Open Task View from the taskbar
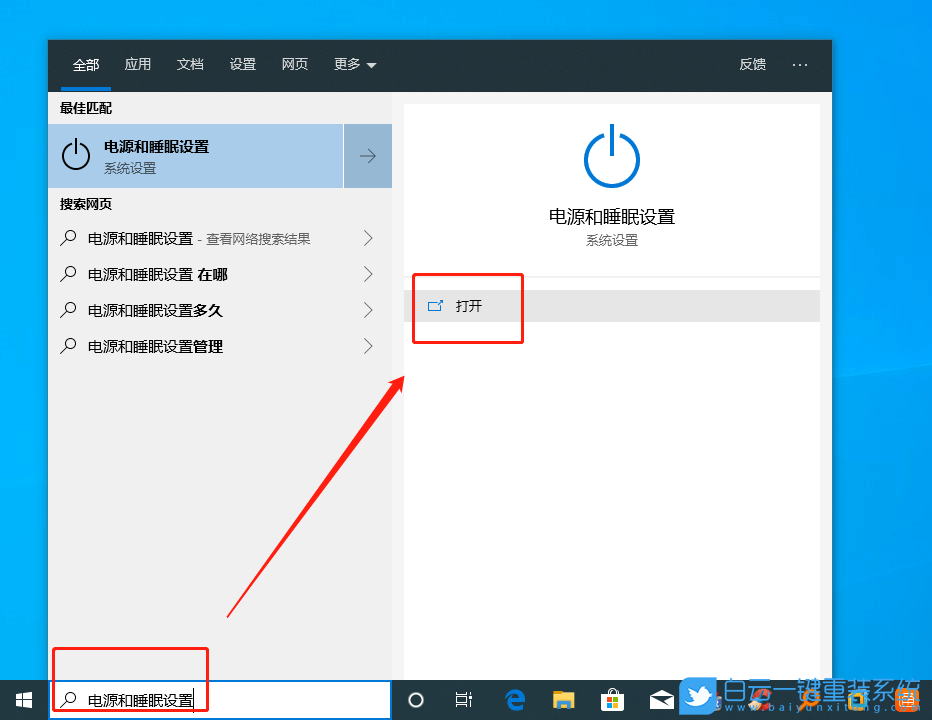 click(463, 699)
